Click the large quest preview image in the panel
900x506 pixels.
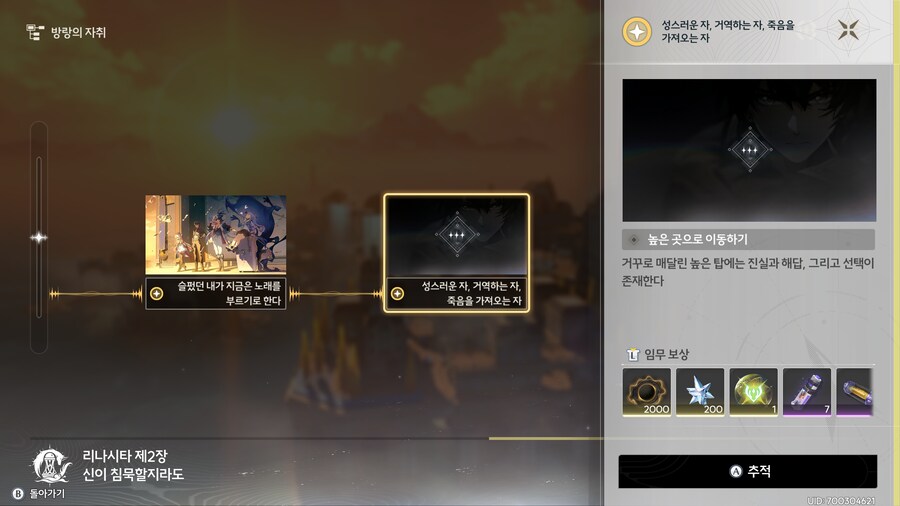click(x=749, y=150)
